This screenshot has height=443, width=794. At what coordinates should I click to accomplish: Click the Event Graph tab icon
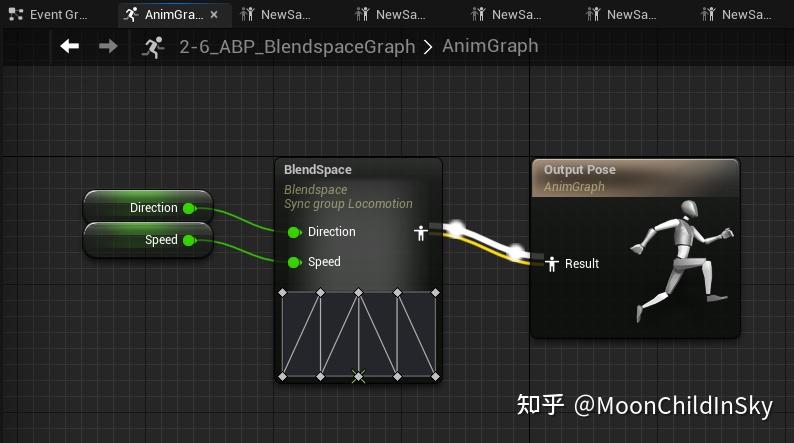(x=16, y=15)
